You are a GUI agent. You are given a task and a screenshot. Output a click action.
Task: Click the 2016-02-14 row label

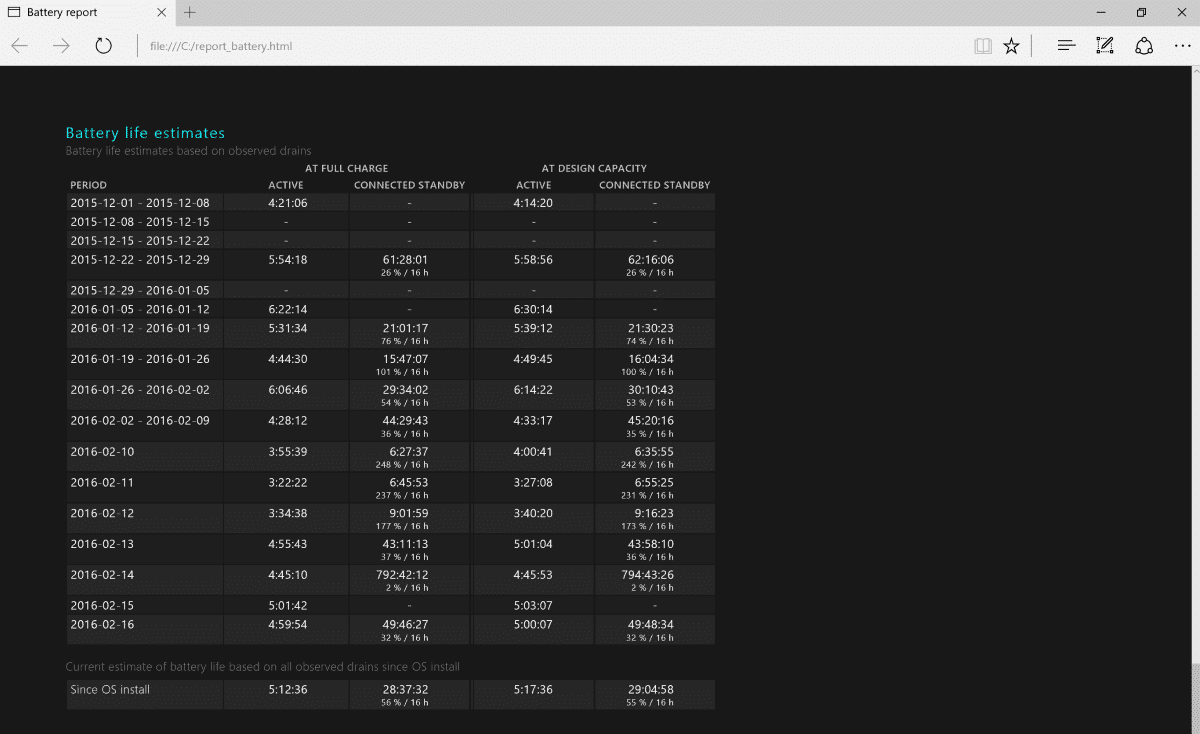(102, 576)
